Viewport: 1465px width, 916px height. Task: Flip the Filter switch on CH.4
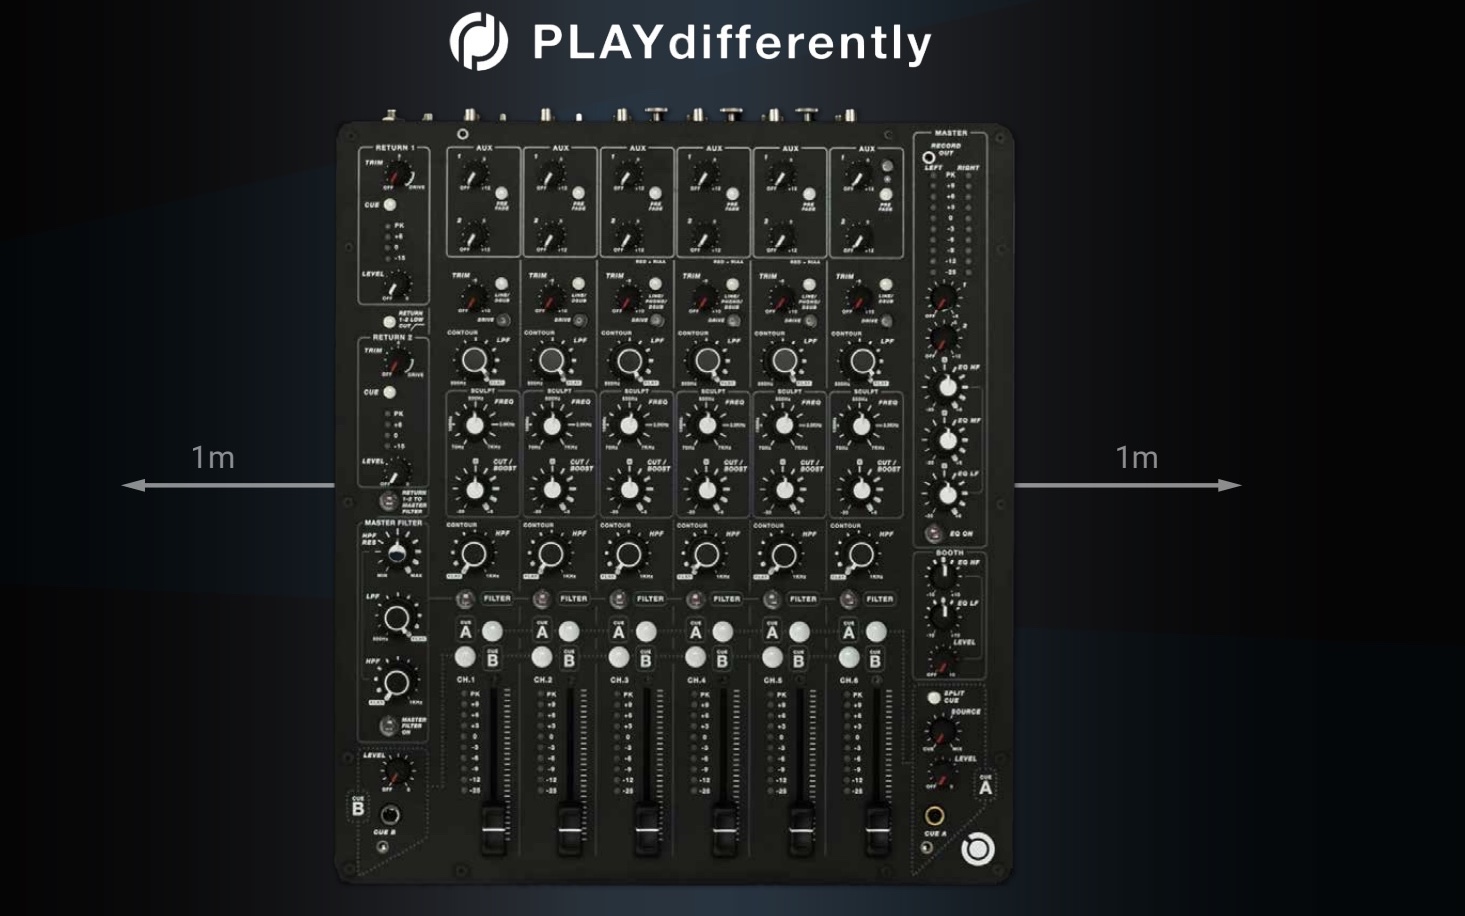click(696, 599)
